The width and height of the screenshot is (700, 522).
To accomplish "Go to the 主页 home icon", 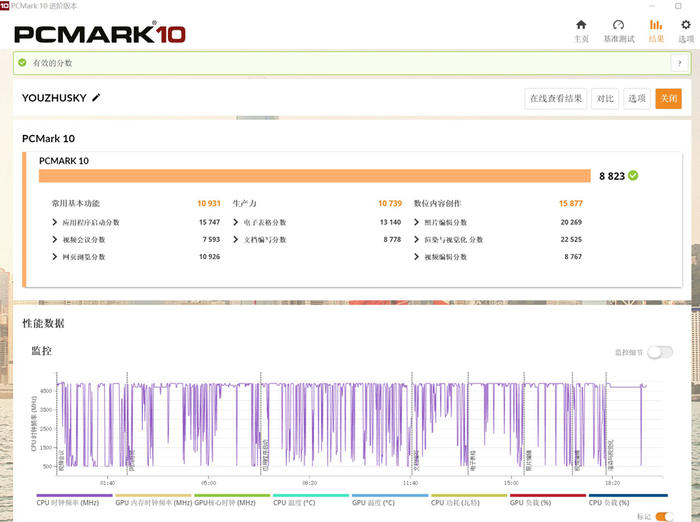I will click(581, 25).
